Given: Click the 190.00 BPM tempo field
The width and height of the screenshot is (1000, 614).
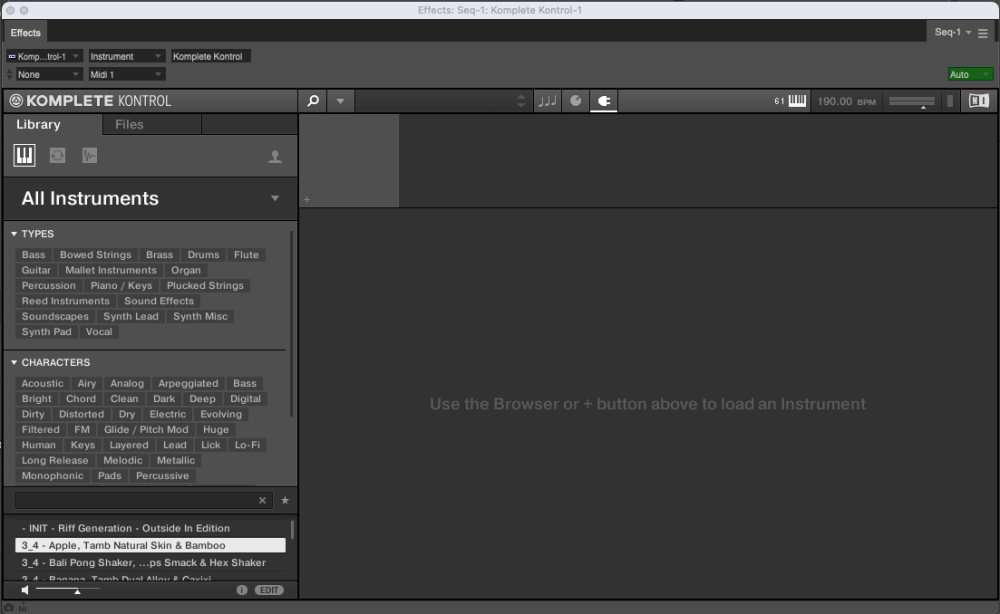Looking at the screenshot, I should pyautogui.click(x=846, y=101).
